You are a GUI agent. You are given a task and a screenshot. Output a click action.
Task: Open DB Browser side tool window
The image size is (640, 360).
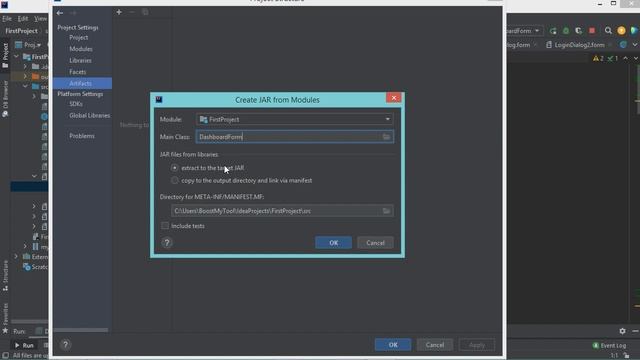5,99
